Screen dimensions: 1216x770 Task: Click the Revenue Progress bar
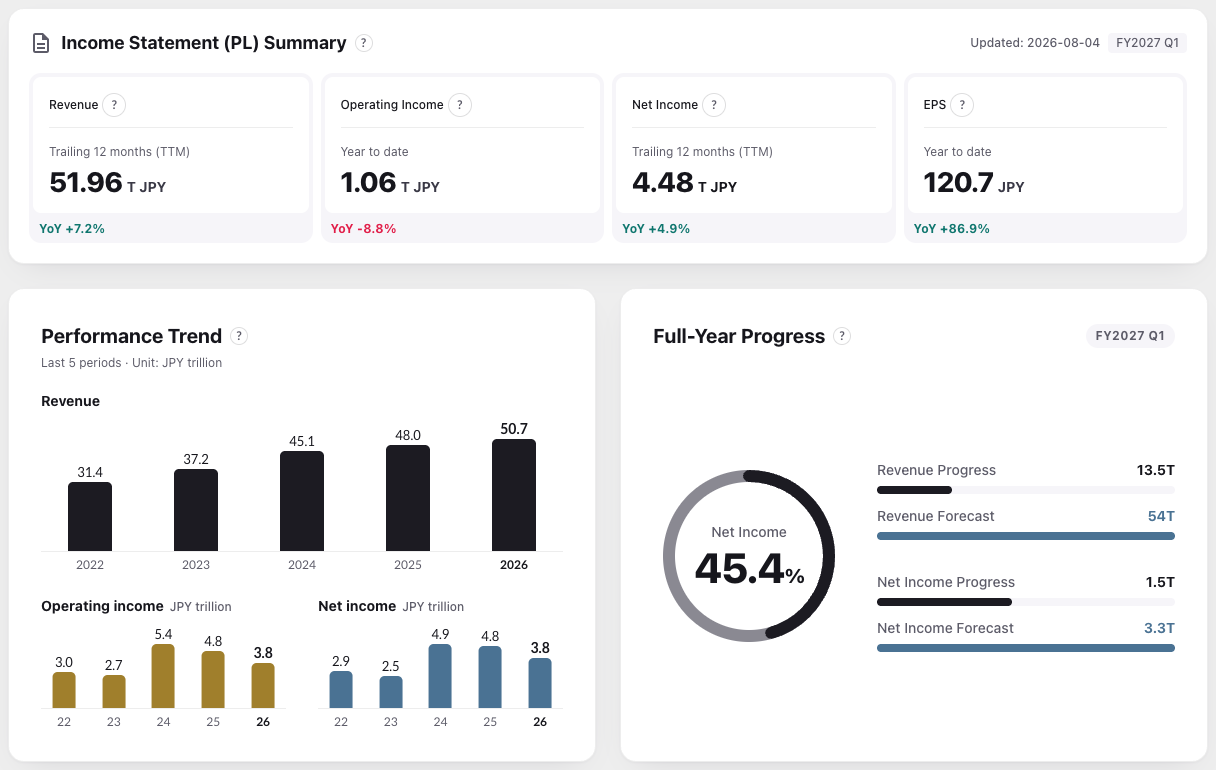(x=1025, y=490)
